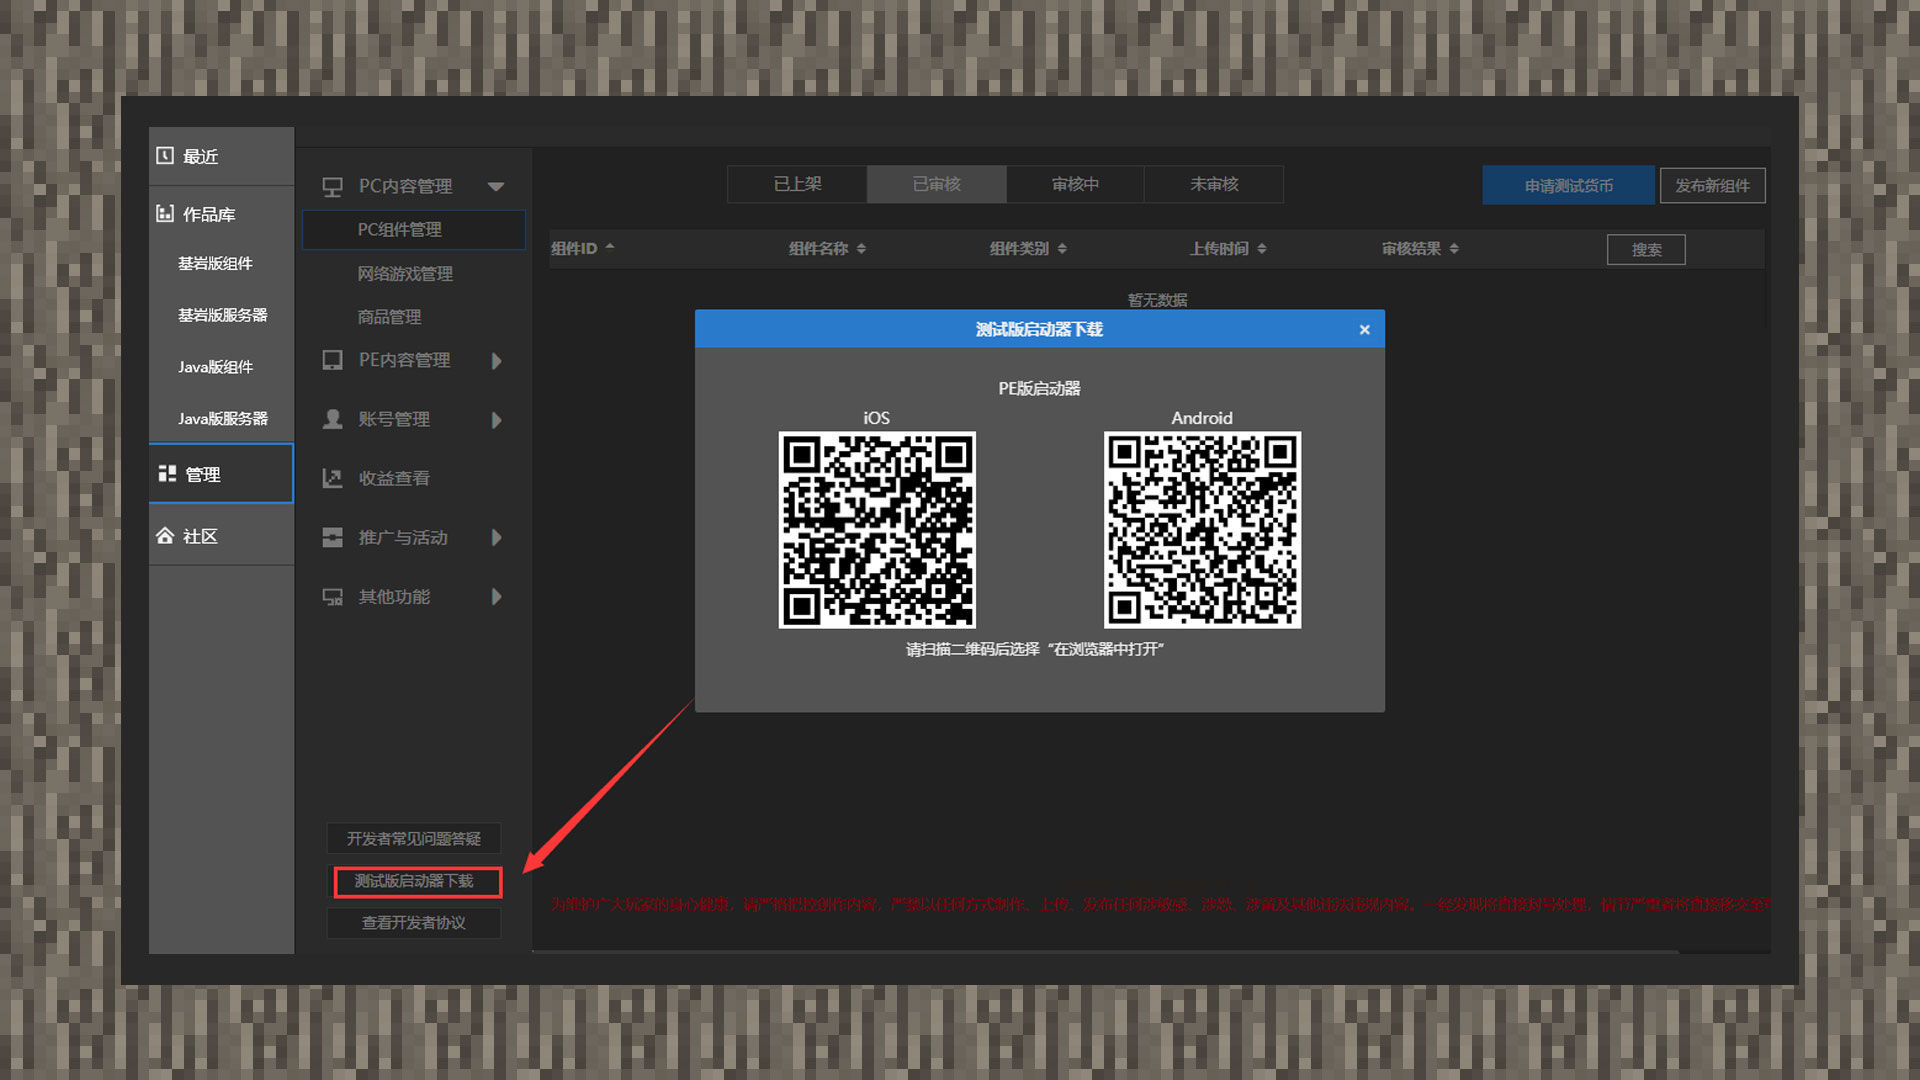This screenshot has width=1920, height=1080.
Task: Click the 测试版启动器下载 button
Action: click(x=417, y=881)
